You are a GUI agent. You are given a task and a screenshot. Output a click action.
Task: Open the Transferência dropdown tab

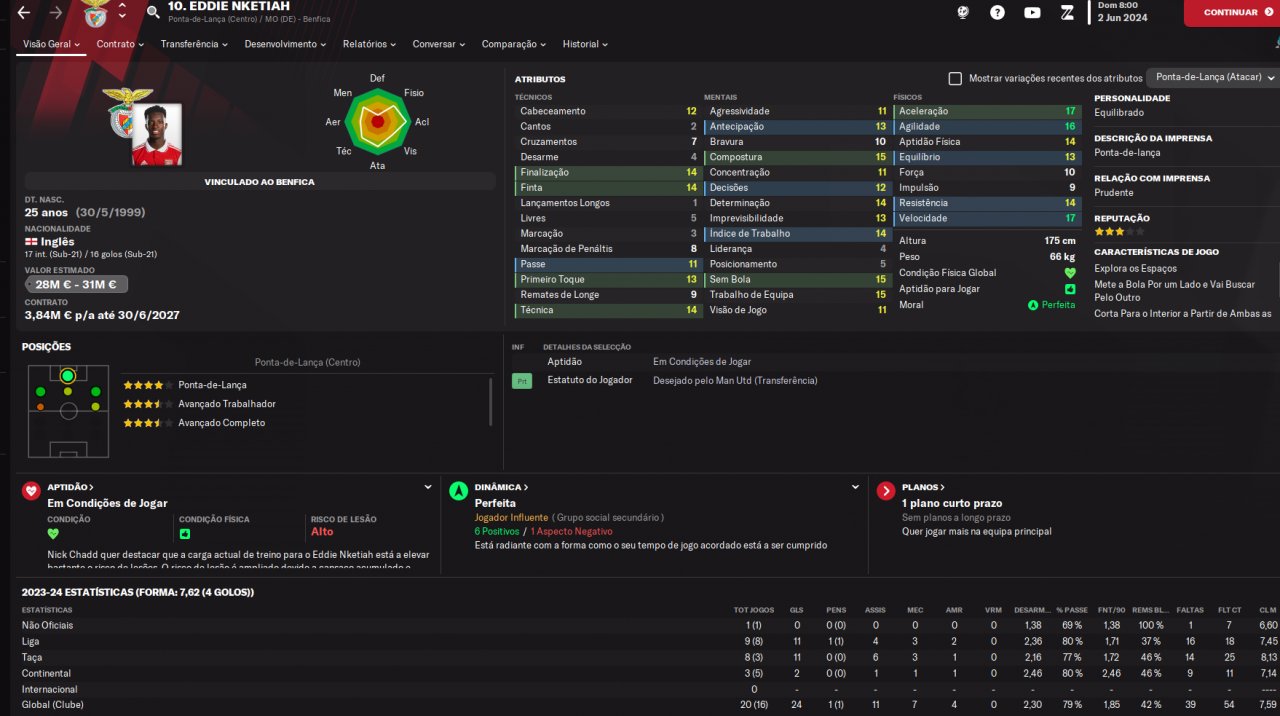coord(194,44)
